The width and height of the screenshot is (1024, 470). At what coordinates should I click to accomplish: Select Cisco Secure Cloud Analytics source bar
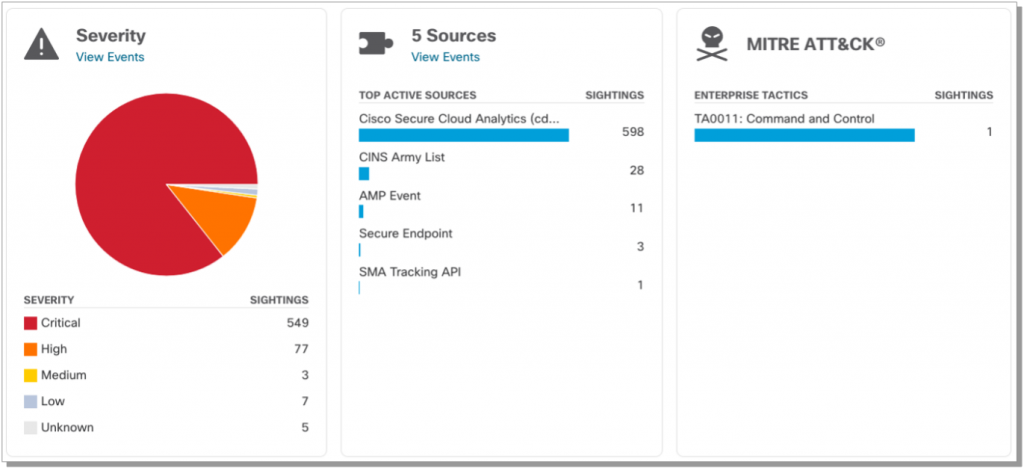464,135
